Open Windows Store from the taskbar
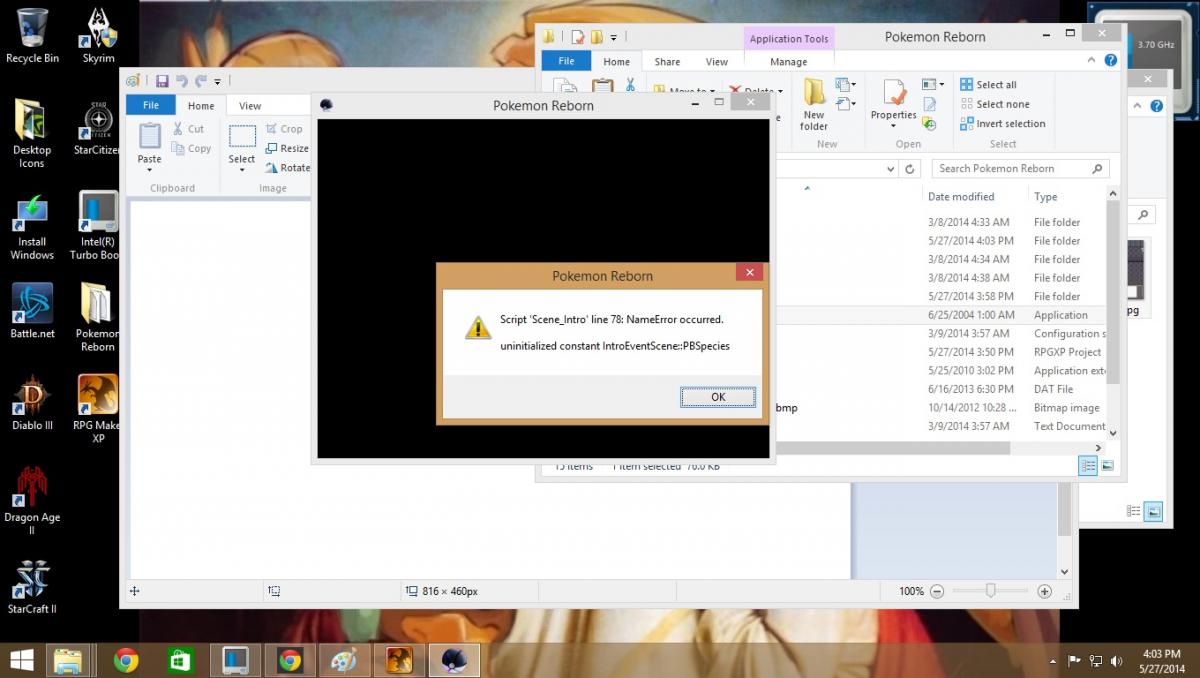 pos(180,660)
